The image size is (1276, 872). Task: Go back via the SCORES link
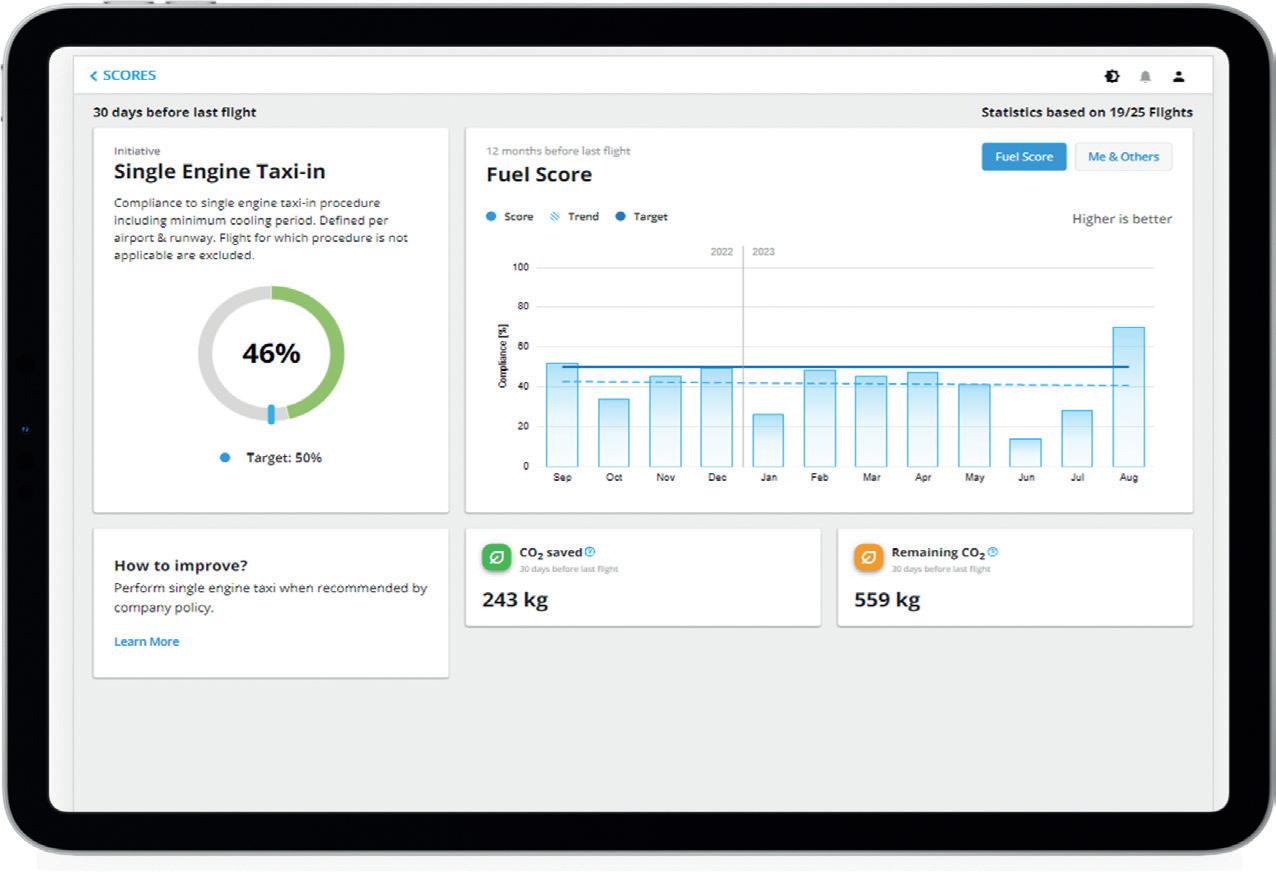[x=129, y=76]
